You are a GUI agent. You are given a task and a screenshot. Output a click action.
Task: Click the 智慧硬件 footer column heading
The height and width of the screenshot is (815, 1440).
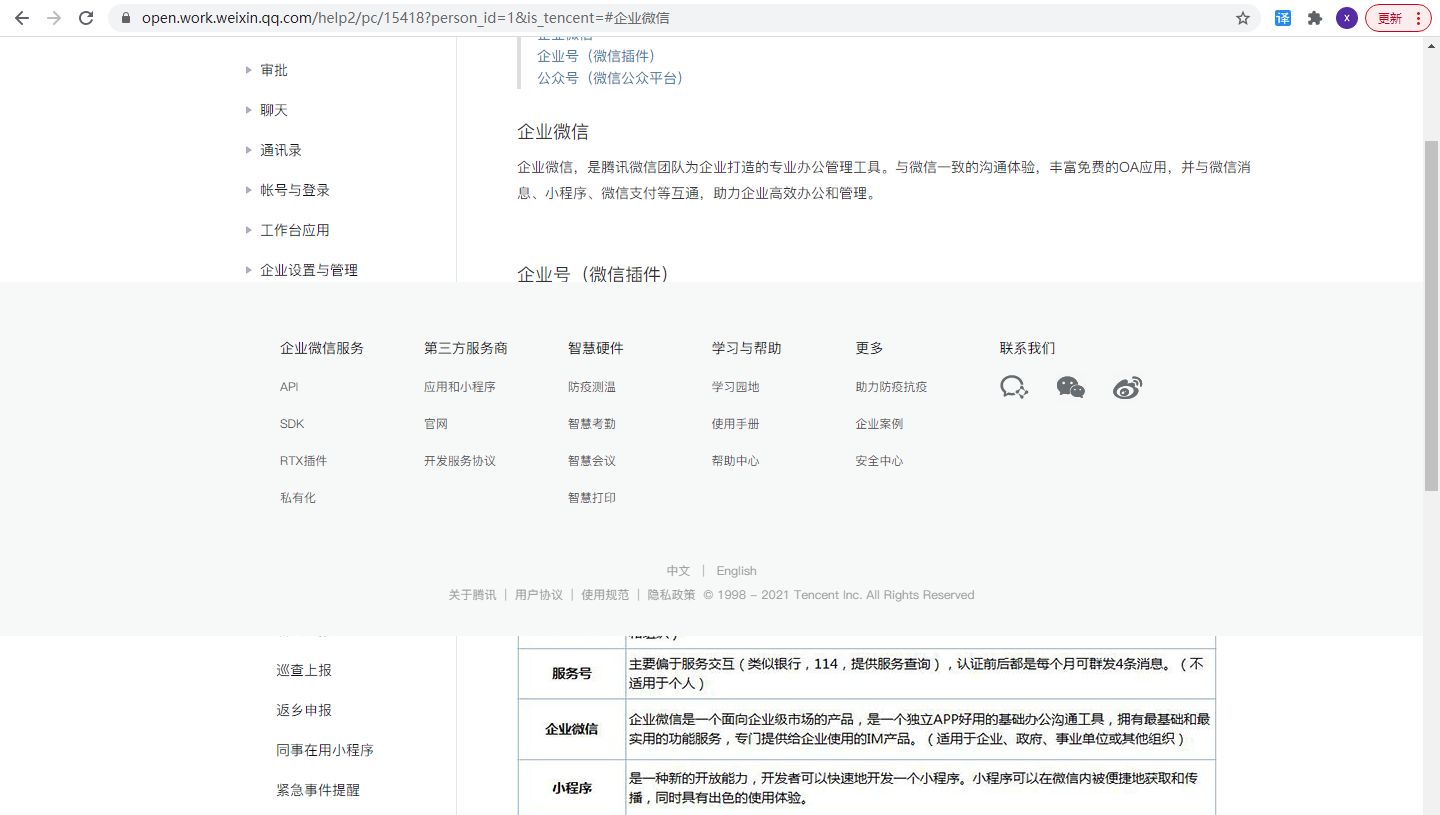tap(596, 348)
